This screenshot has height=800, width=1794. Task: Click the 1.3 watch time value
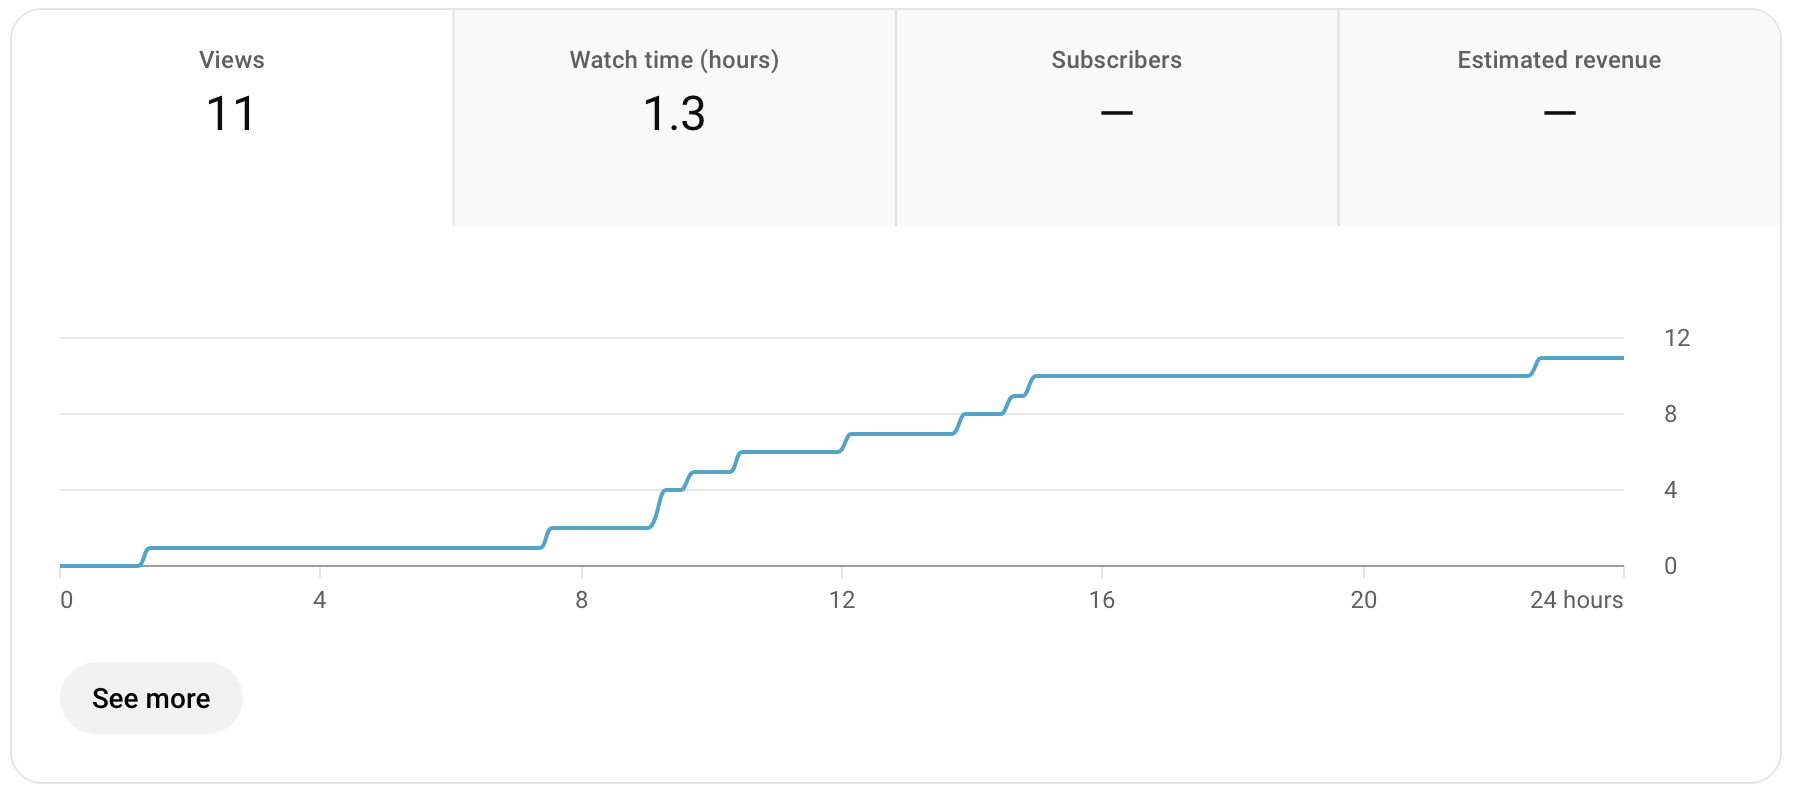(x=674, y=114)
